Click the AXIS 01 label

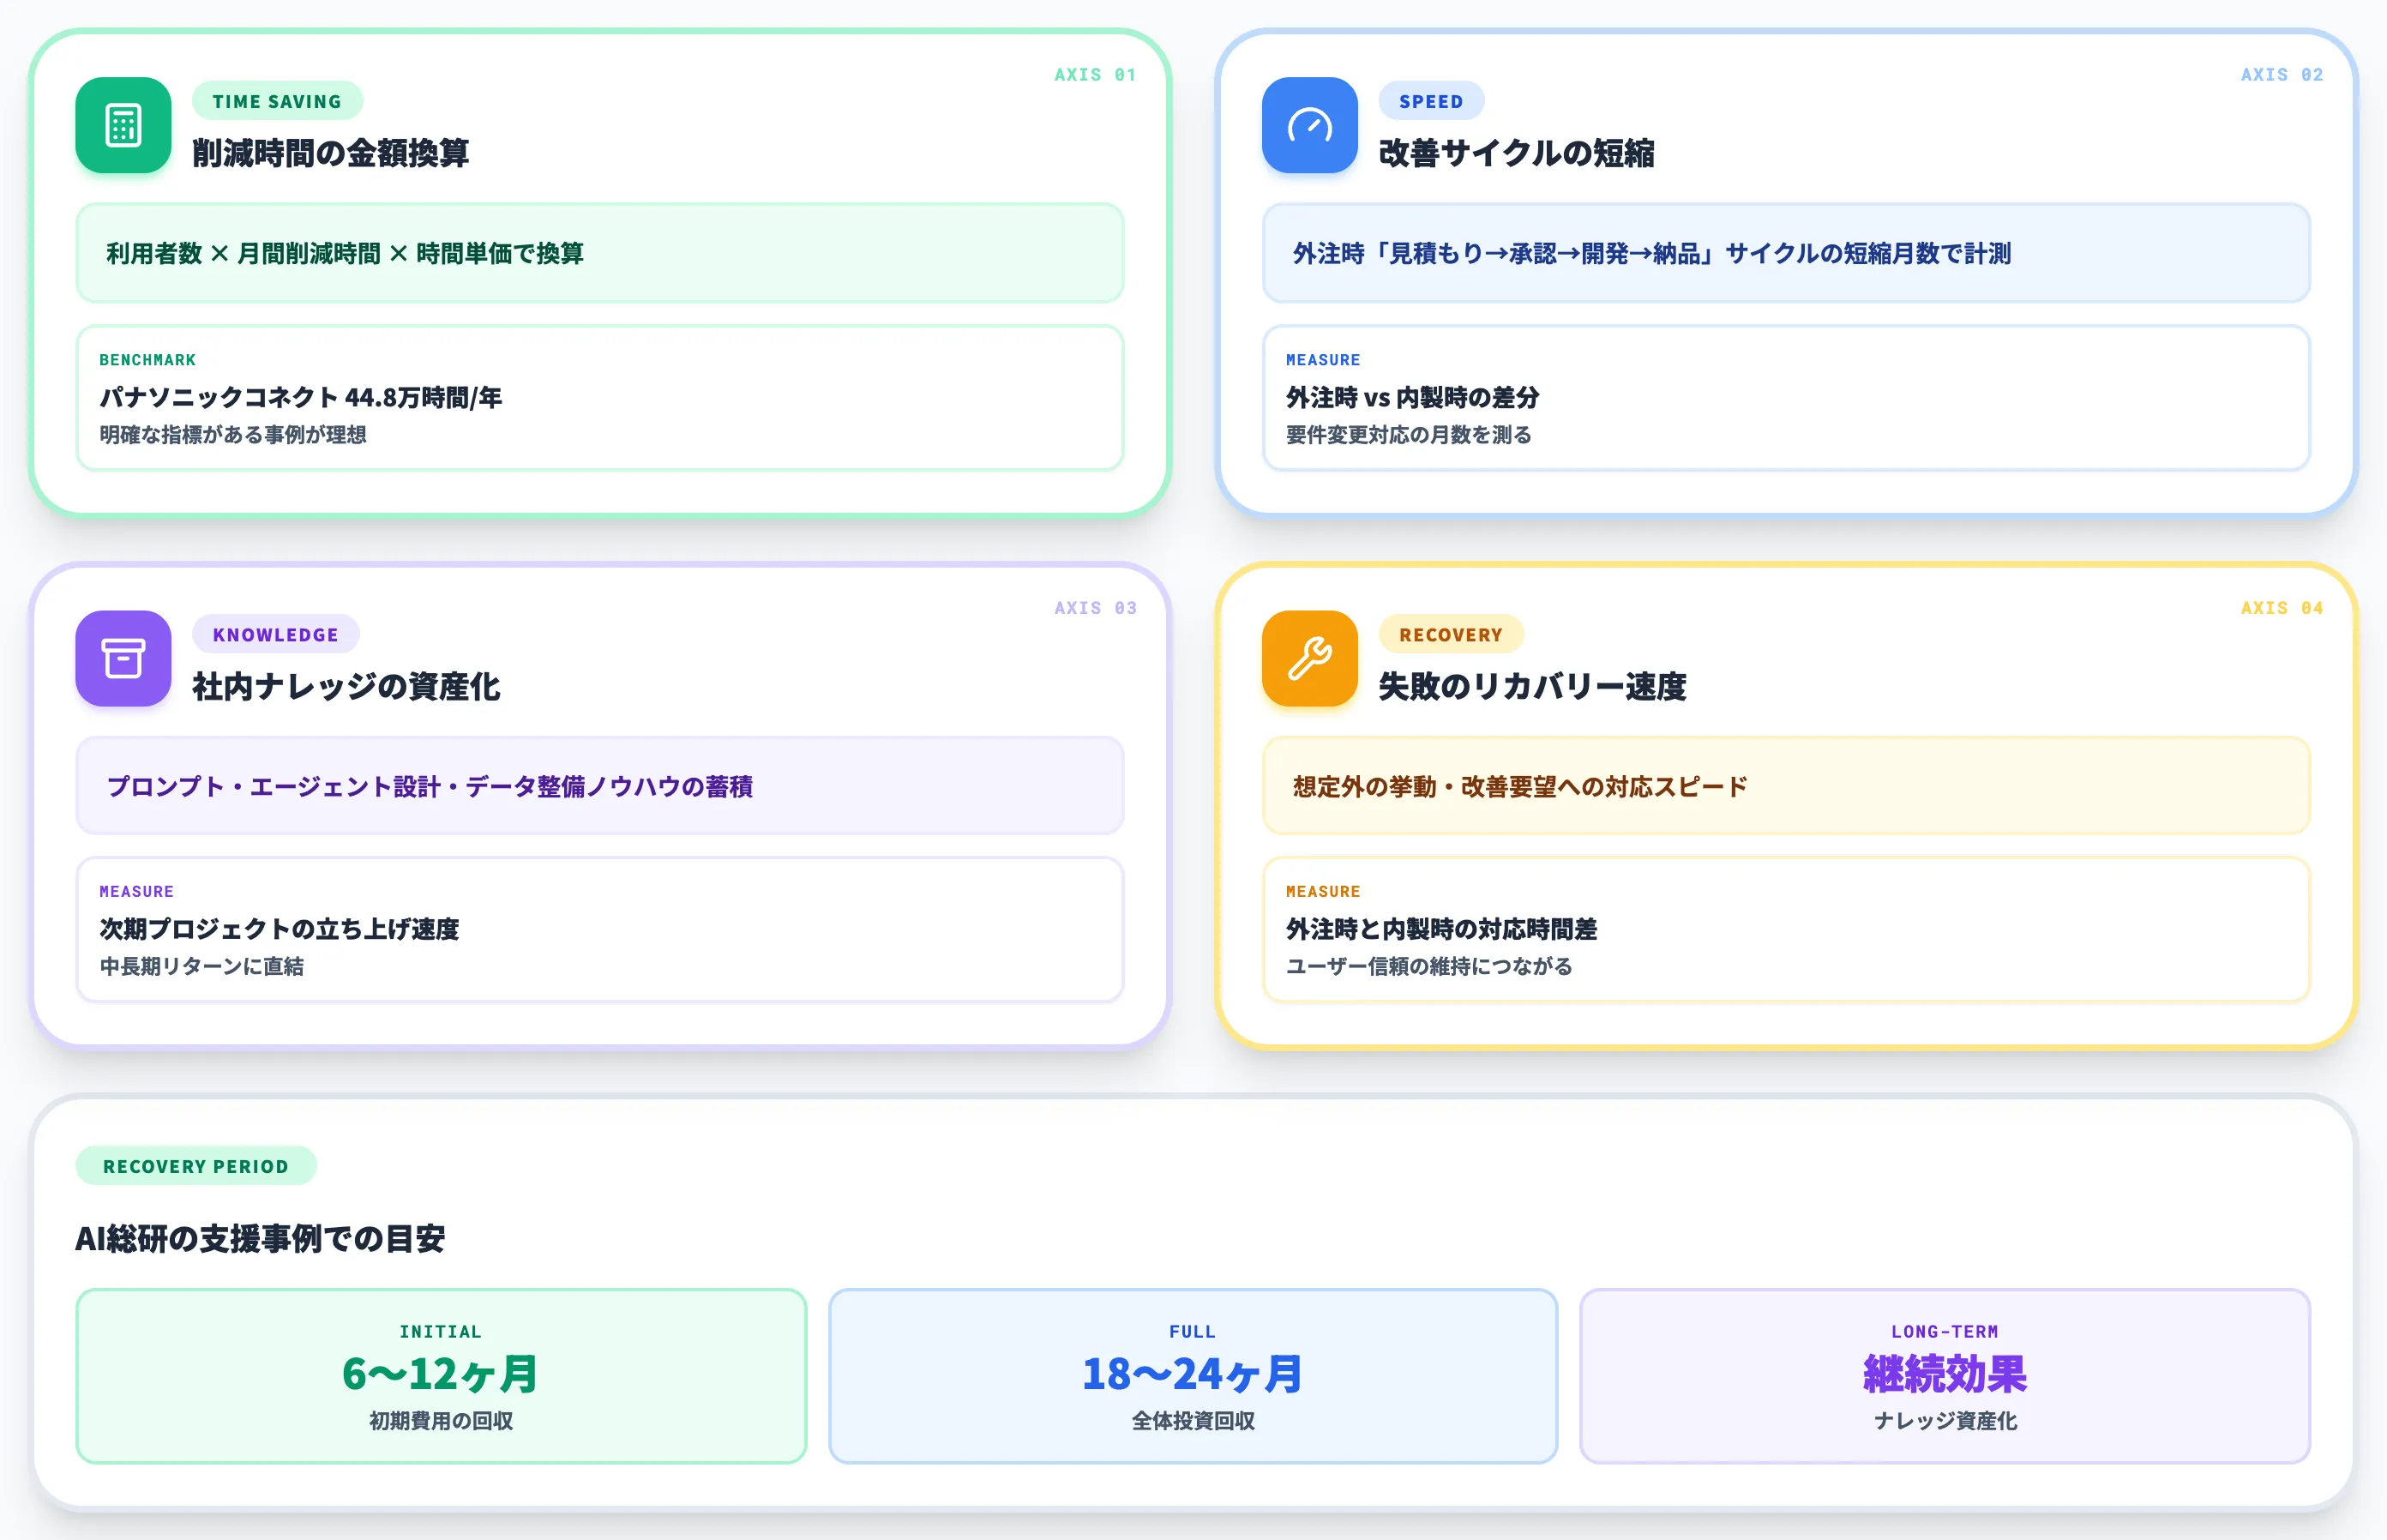pos(1095,75)
